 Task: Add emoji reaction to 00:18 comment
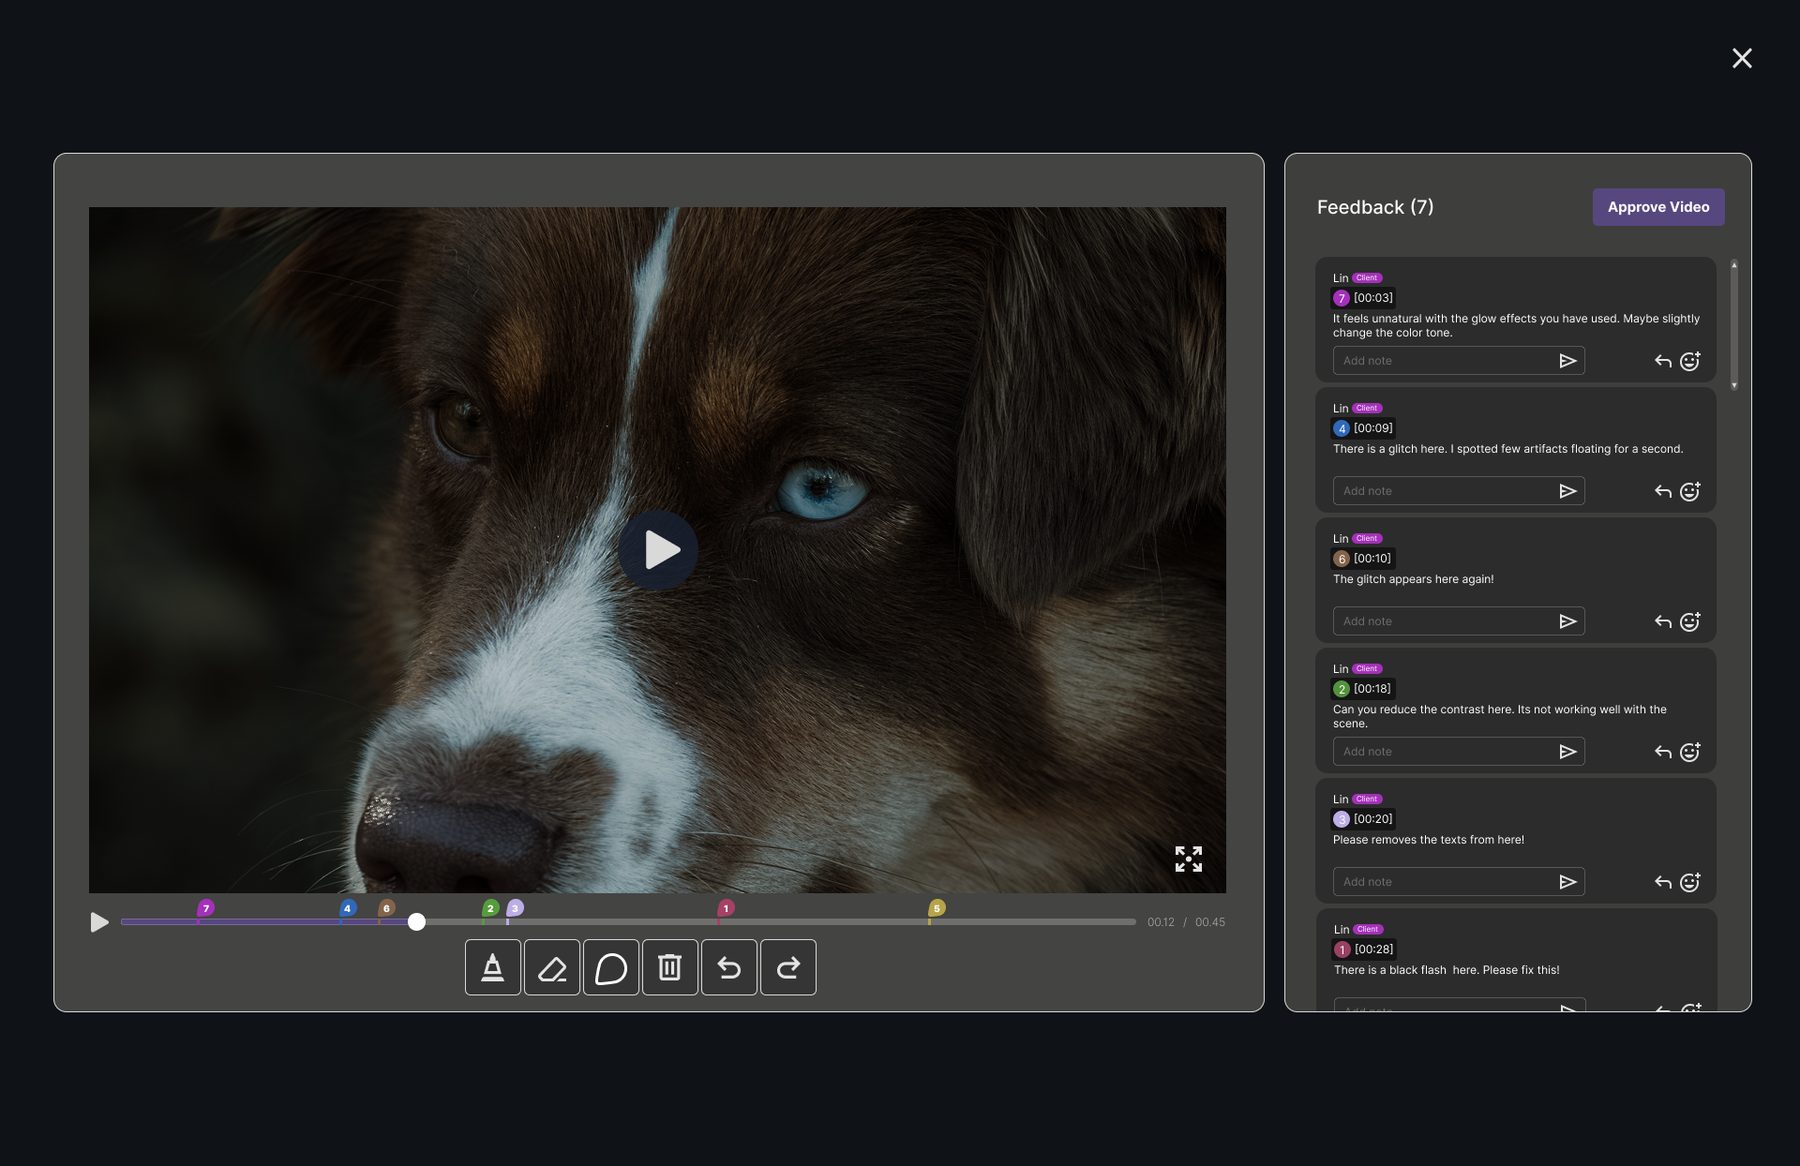[x=1690, y=752]
